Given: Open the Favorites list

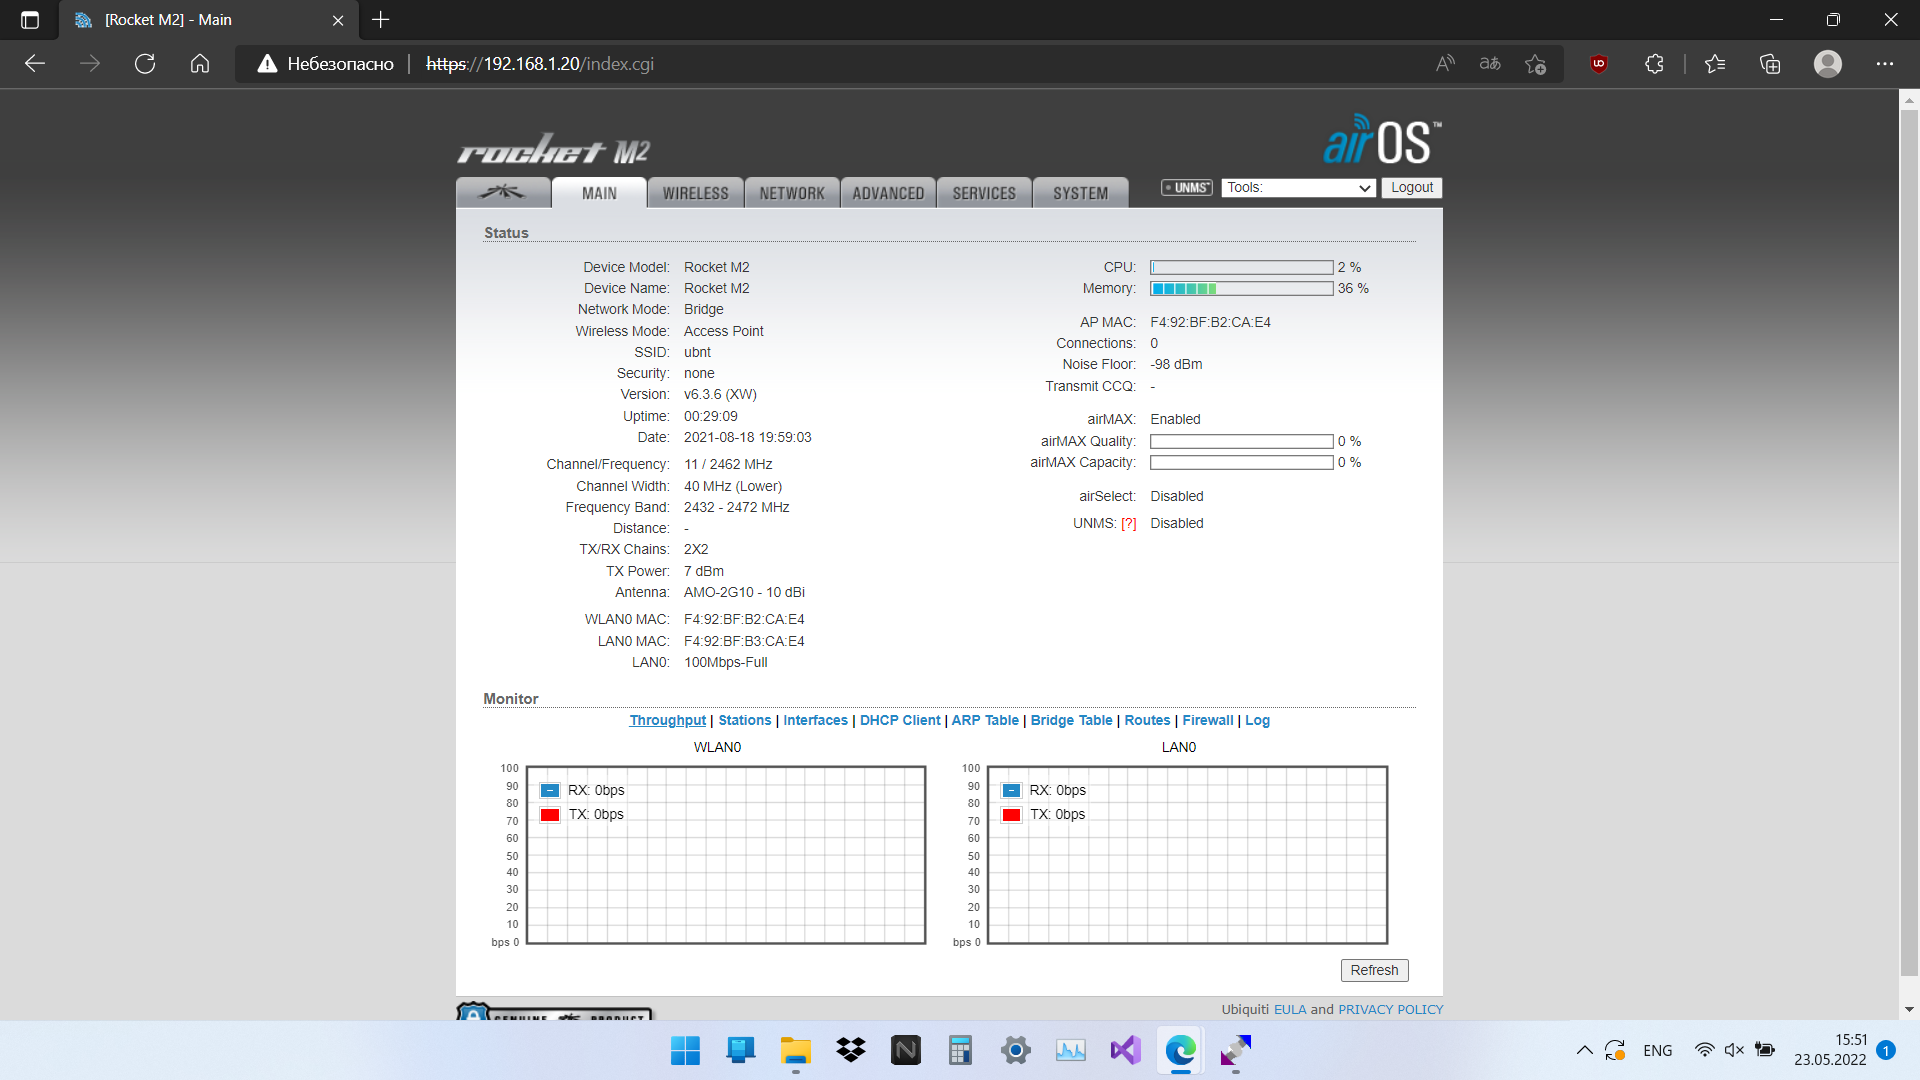Looking at the screenshot, I should pos(1715,63).
